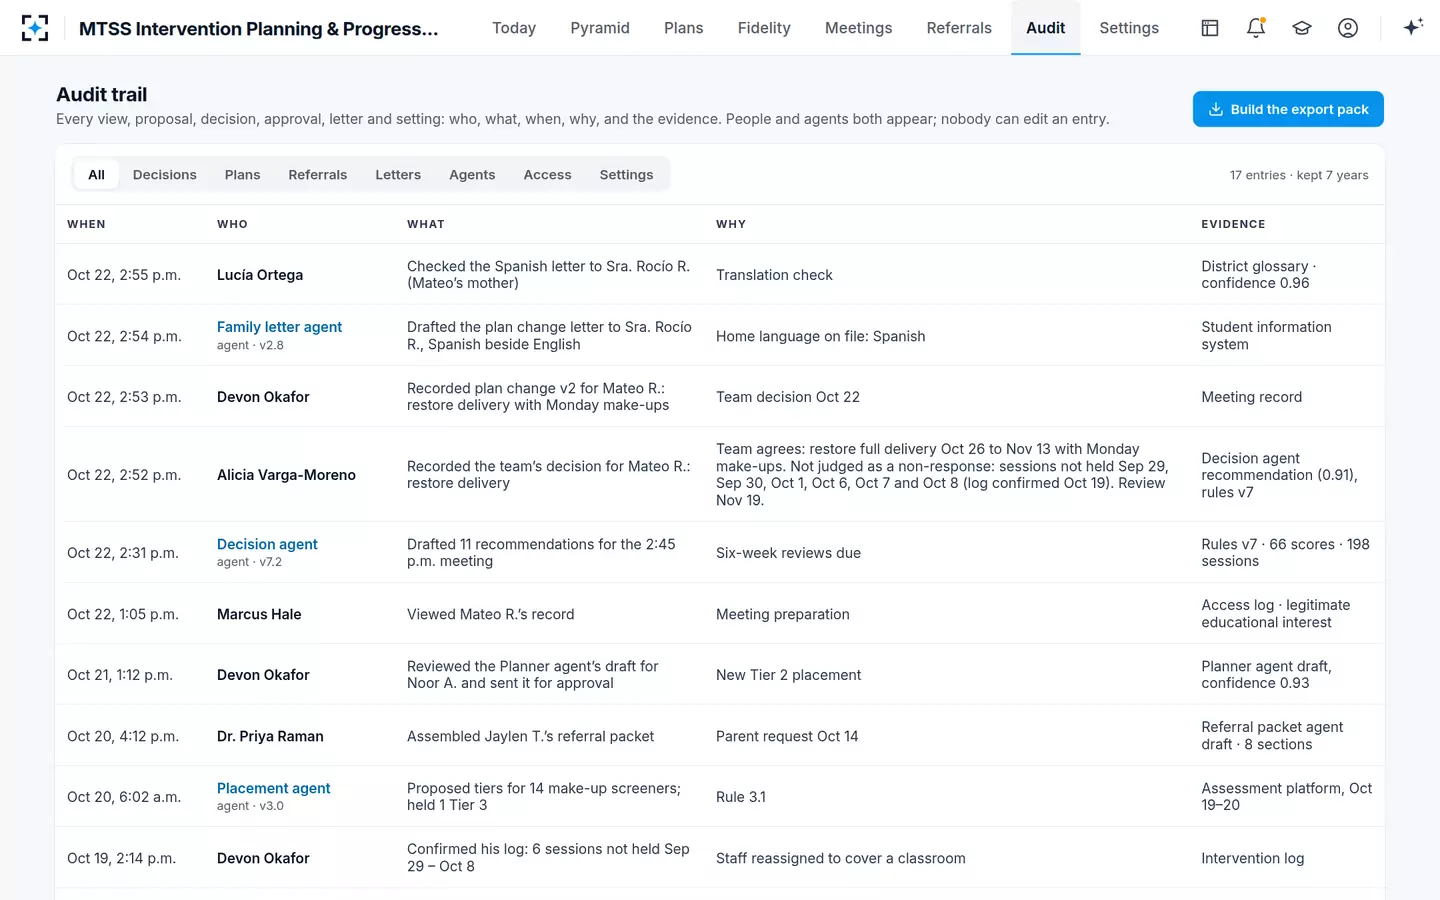Open the notifications bell
Viewport: 1440px width, 900px height.
pos(1256,28)
